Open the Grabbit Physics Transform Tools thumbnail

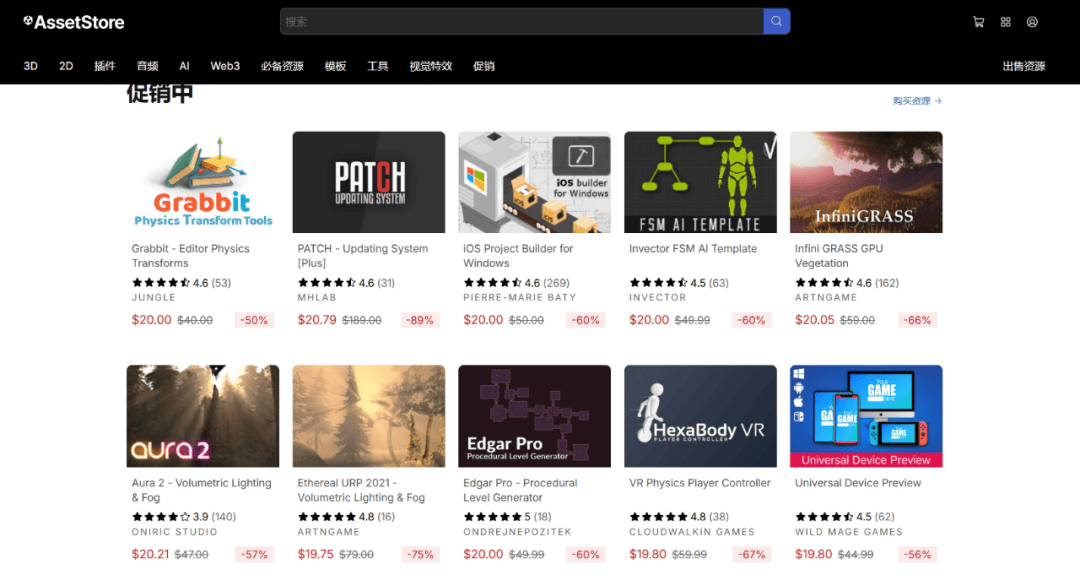click(203, 182)
